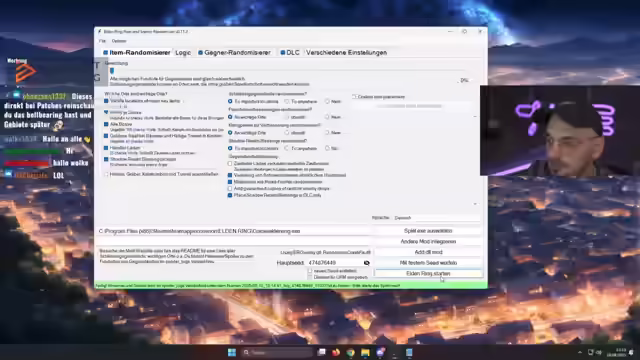Screen dimensions: 640x360
Task: Show hidden system tray icons chevron
Action: click(x=580, y=352)
